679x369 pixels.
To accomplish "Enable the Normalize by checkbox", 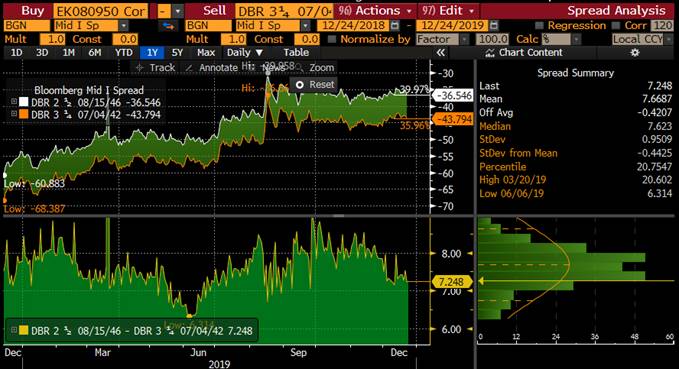I will pyautogui.click(x=332, y=40).
